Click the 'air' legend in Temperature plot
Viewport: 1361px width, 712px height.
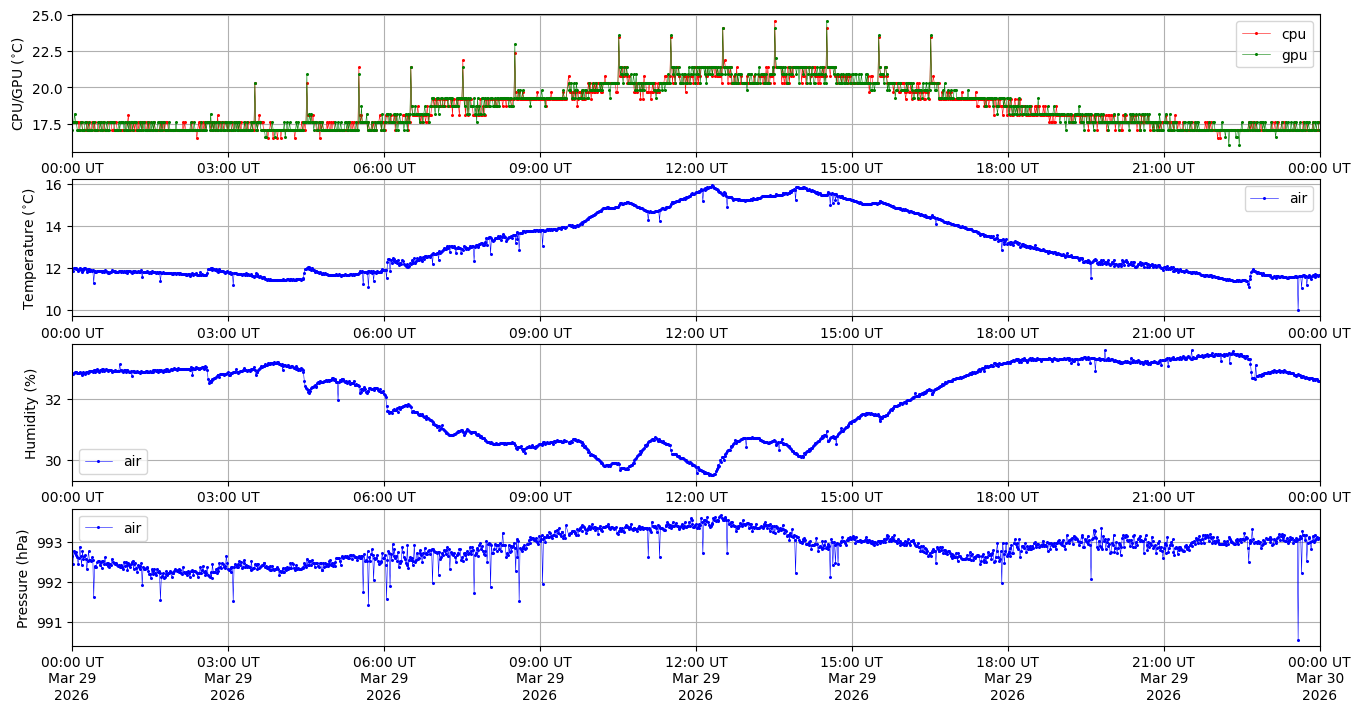tap(1298, 199)
